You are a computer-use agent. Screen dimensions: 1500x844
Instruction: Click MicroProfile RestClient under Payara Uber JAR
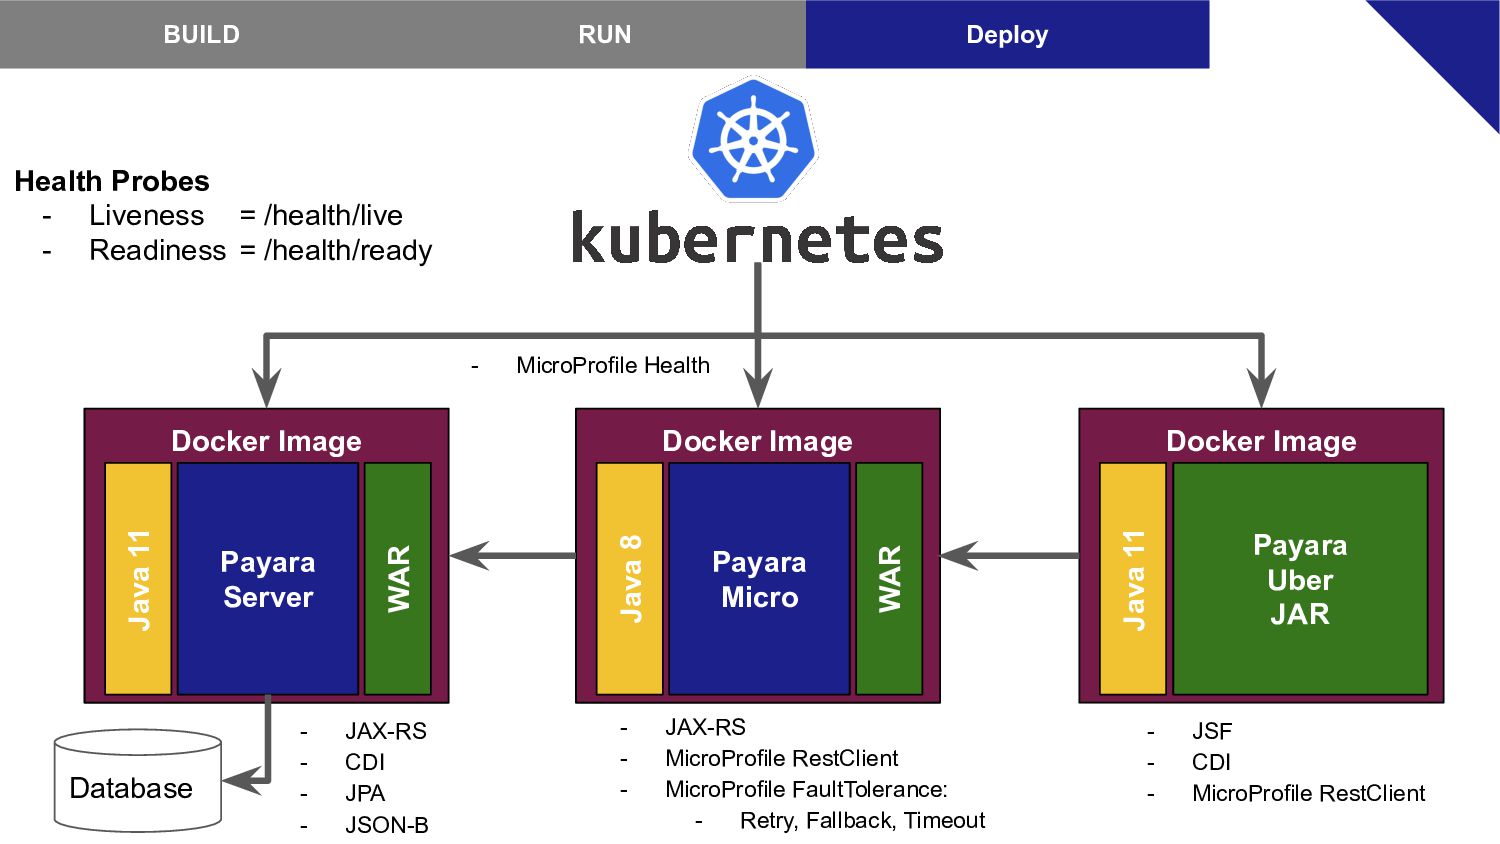pos(1309,793)
